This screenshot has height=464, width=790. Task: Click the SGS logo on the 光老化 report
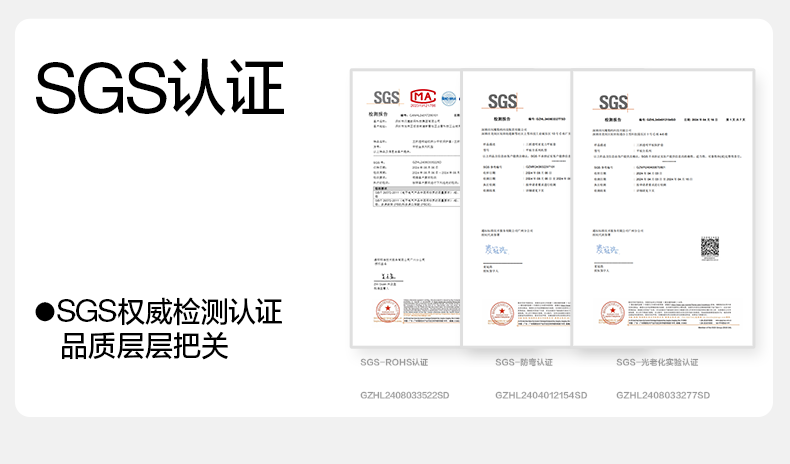pyautogui.click(x=613, y=102)
